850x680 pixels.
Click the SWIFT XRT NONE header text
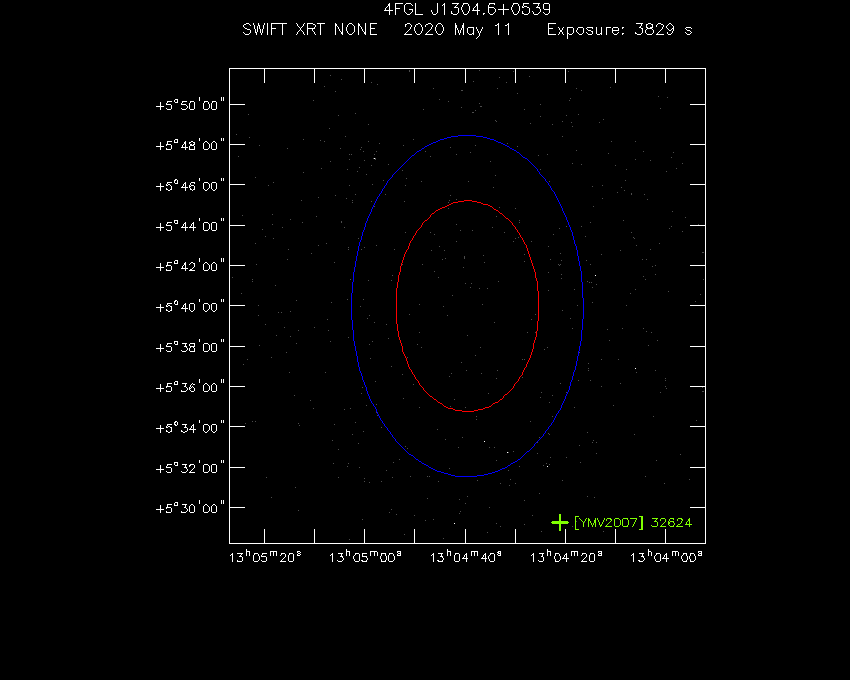tap(310, 29)
